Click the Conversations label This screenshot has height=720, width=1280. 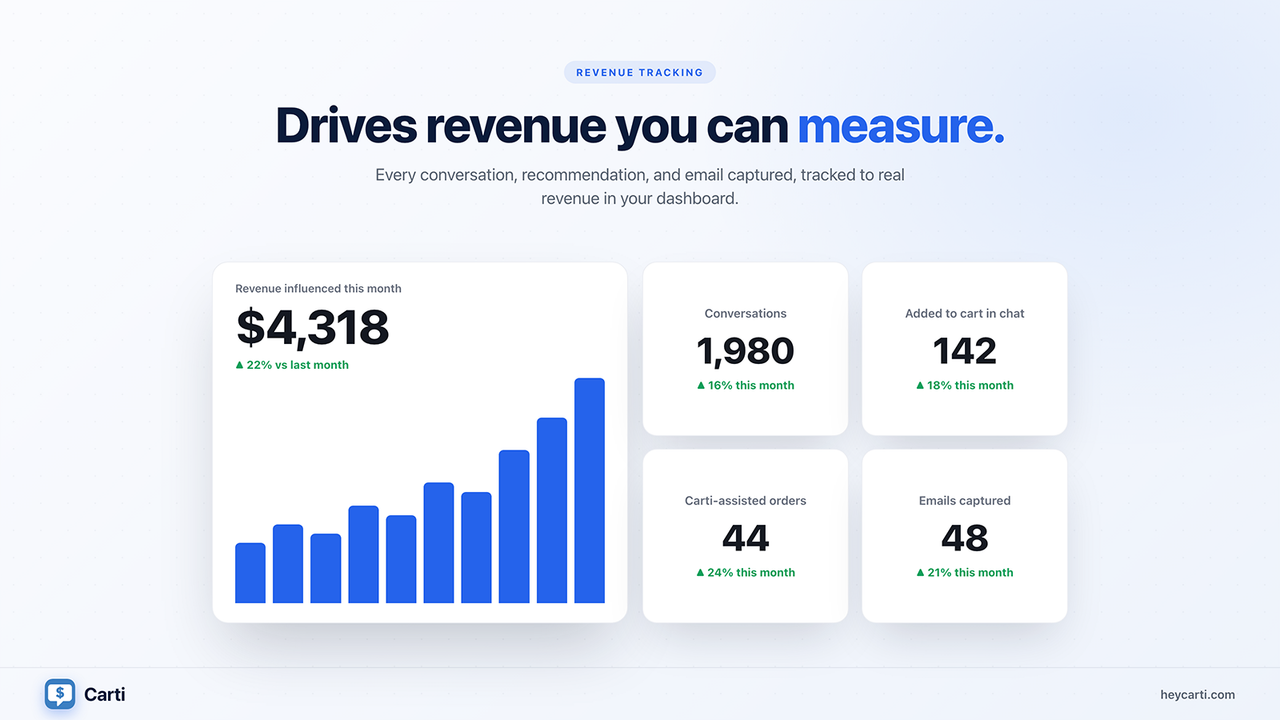coord(745,314)
